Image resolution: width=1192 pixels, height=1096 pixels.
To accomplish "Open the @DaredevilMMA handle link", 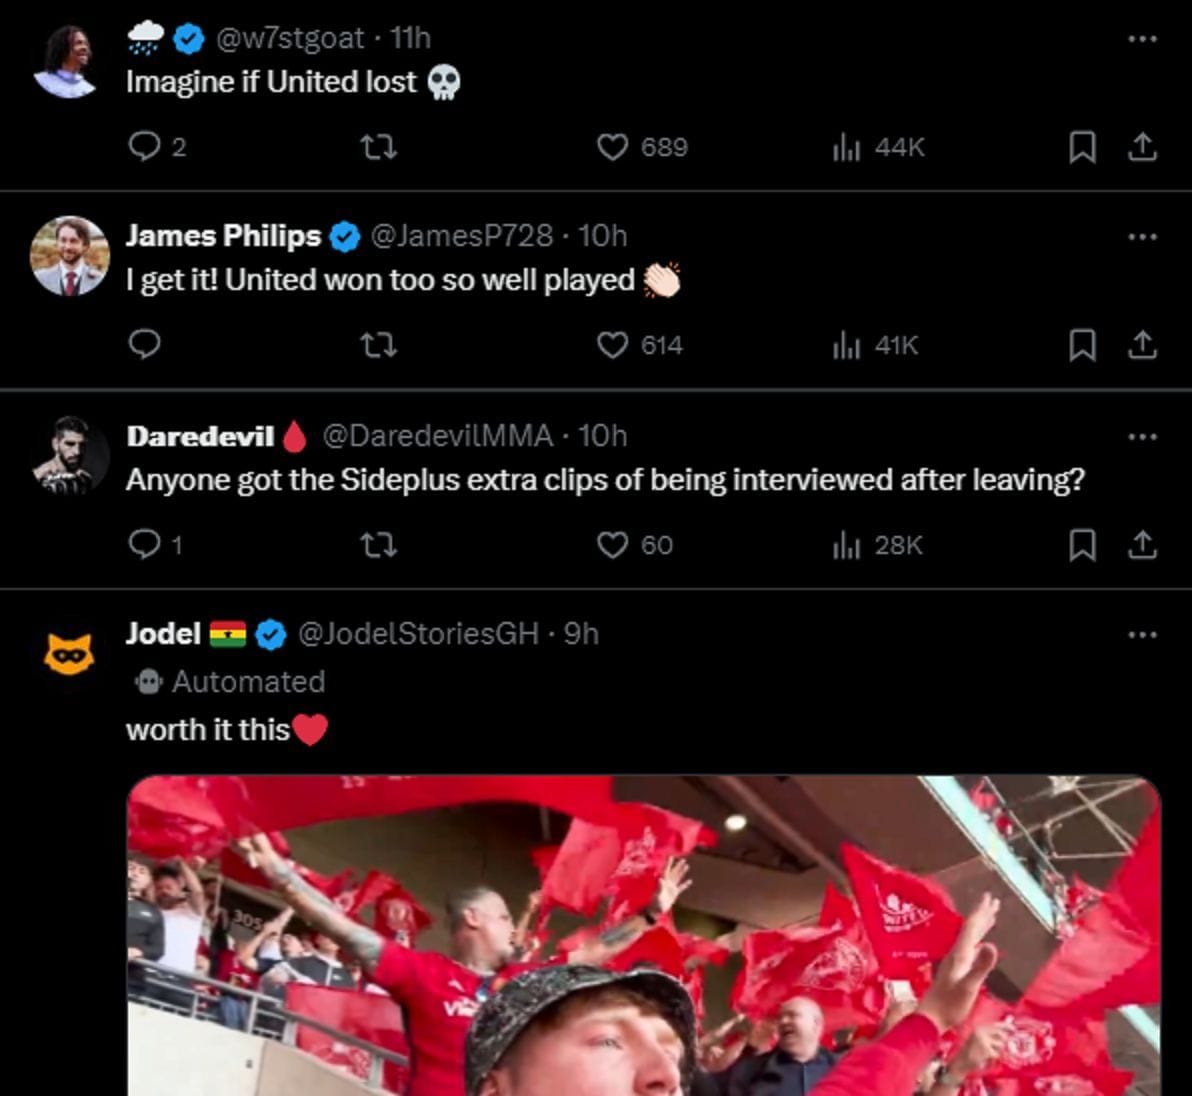I will 438,435.
